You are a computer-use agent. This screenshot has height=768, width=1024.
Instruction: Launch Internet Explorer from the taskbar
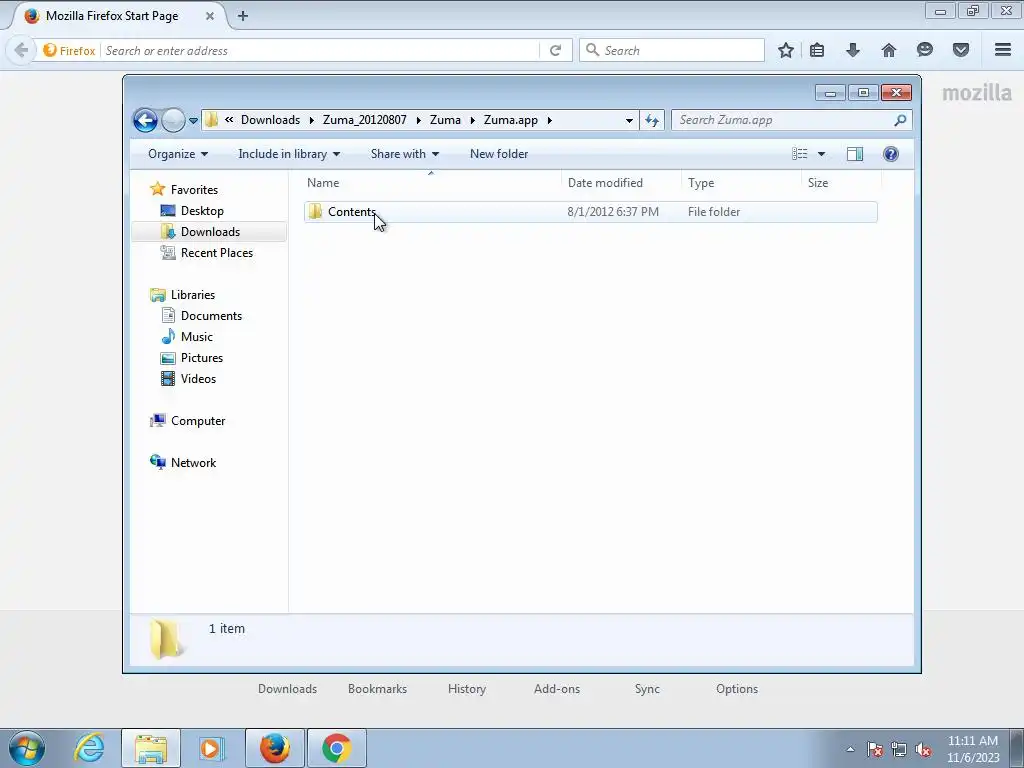(89, 748)
